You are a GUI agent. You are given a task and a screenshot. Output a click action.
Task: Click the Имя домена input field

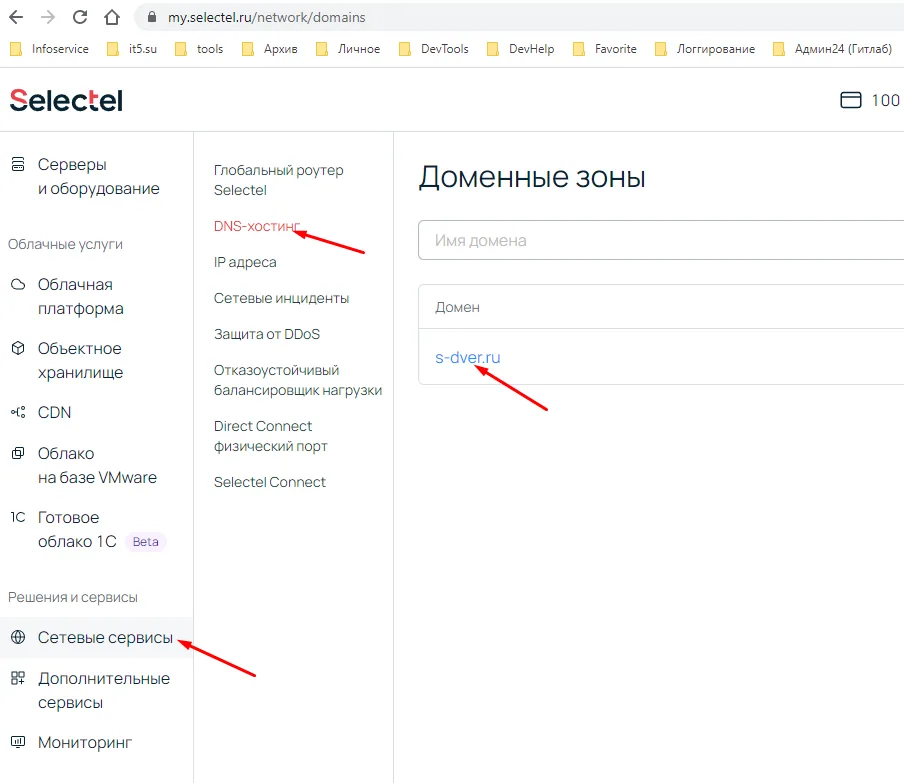[661, 240]
